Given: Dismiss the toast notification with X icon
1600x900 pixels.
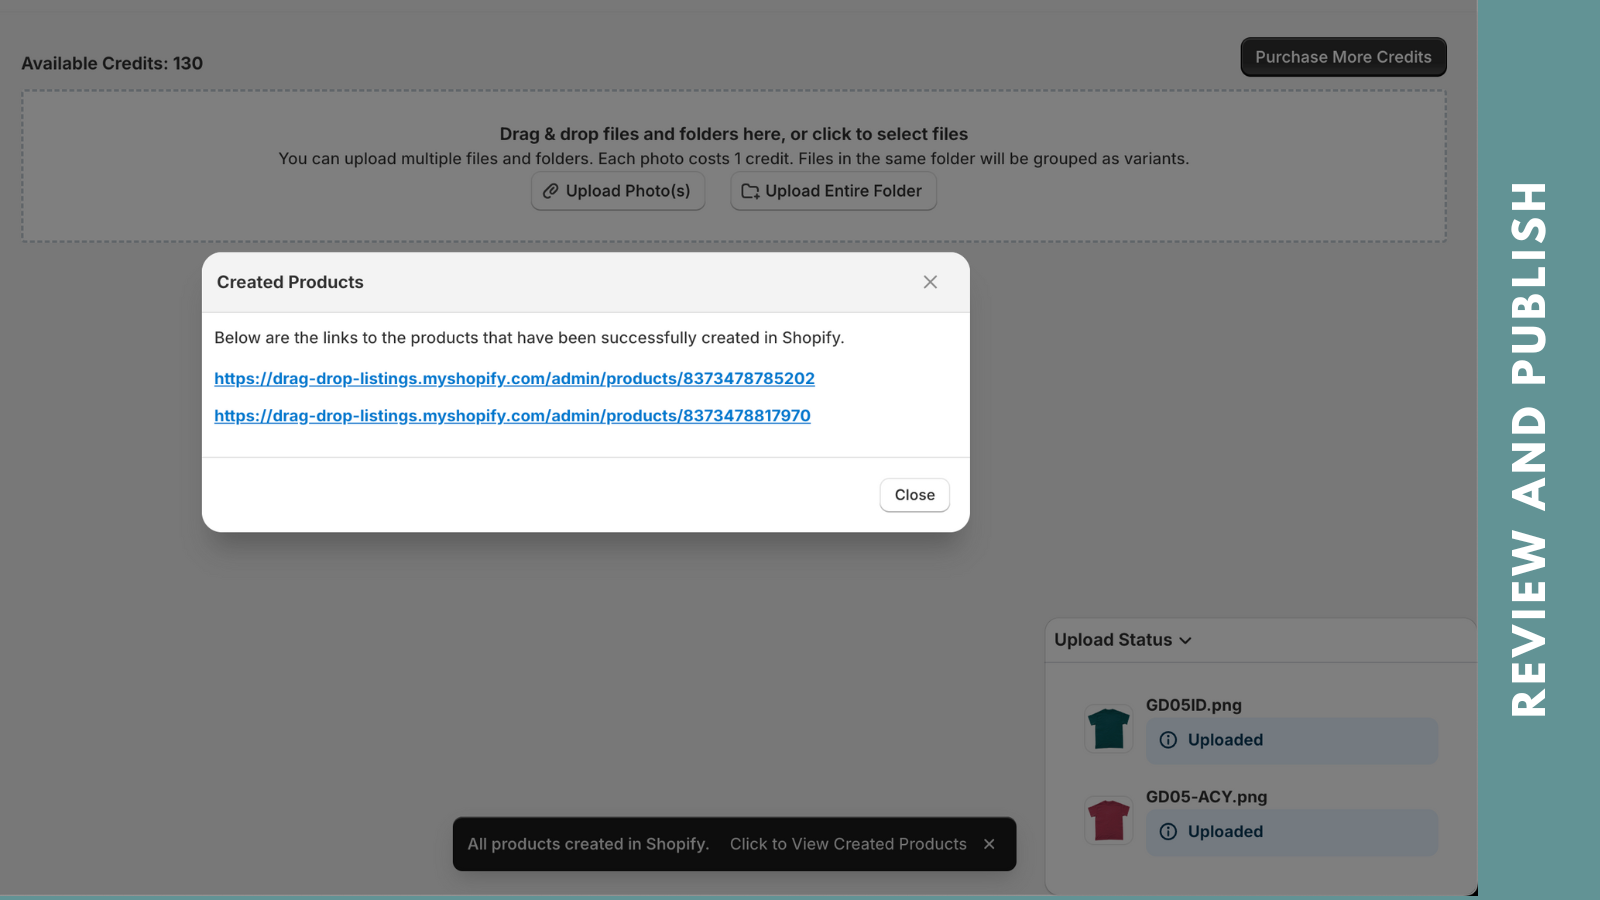Looking at the screenshot, I should click(989, 844).
